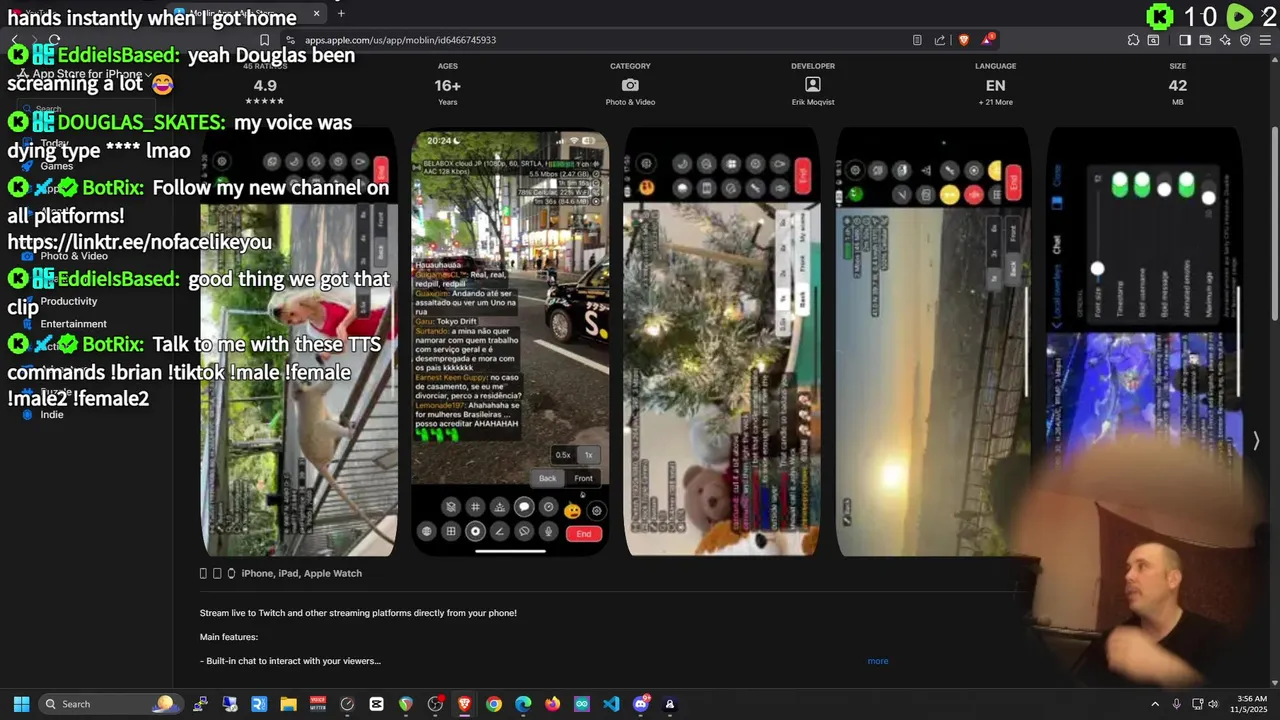The height and width of the screenshot is (720, 1280).
Task: Open the clock showing 3:56 AM
Action: [1251, 704]
